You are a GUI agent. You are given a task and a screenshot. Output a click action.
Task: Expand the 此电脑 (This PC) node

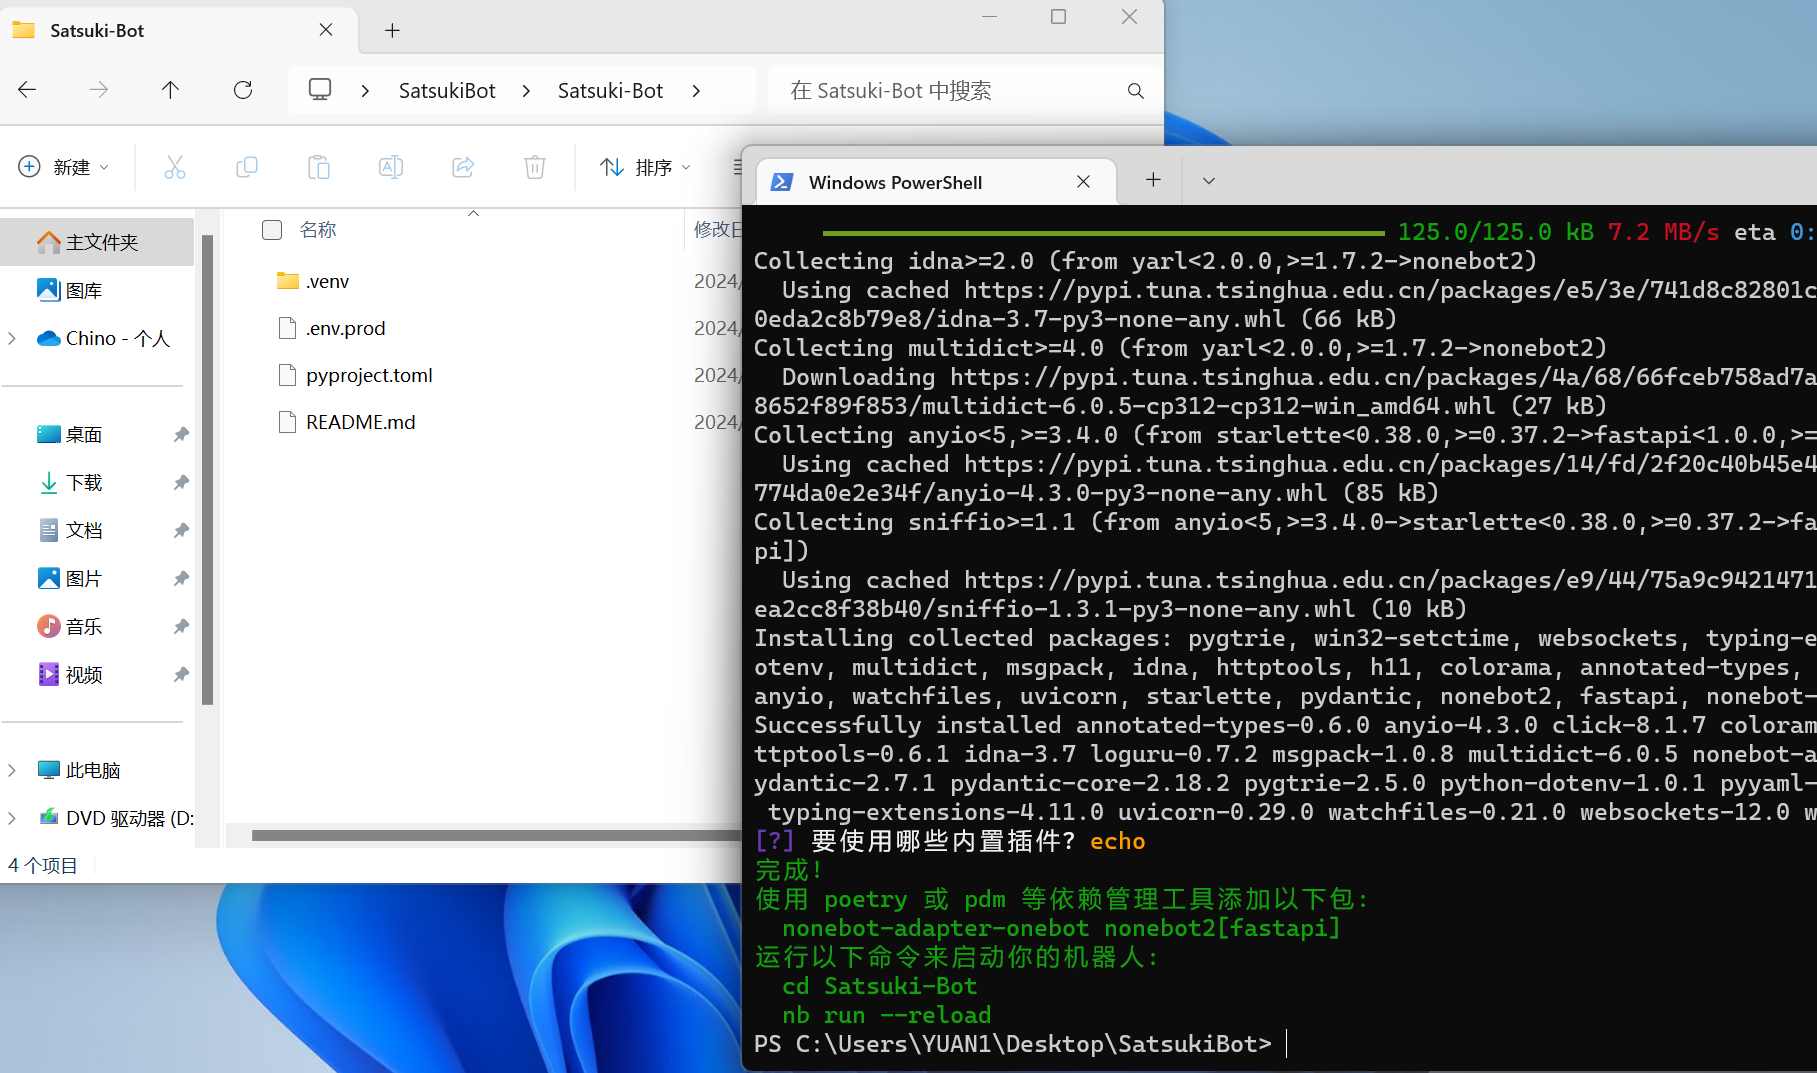[12, 770]
